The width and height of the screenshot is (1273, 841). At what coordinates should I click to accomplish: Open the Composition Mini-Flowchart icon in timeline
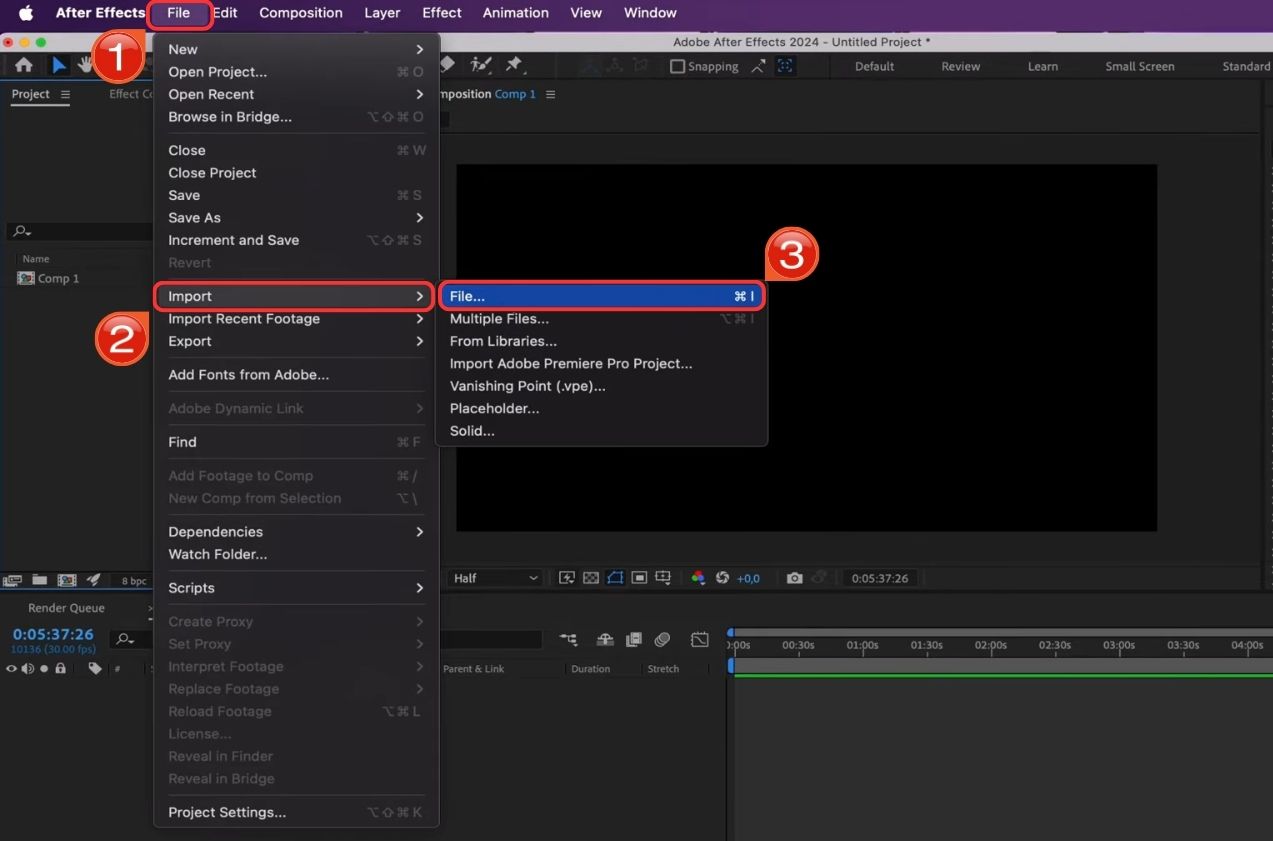tap(568, 640)
